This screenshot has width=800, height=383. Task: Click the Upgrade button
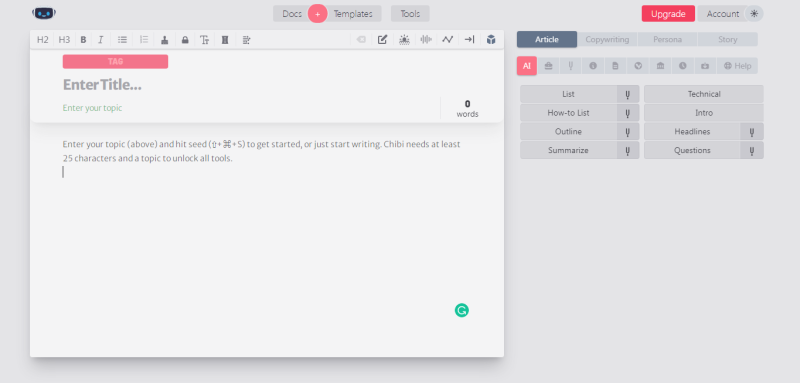pos(668,14)
